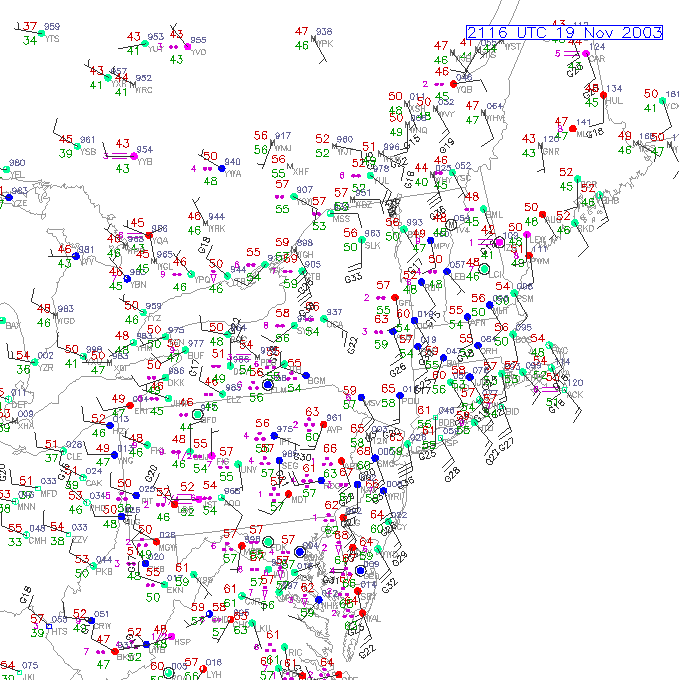Select the YTS station green marker
Screen dimensions: 680x680
coord(42,33)
